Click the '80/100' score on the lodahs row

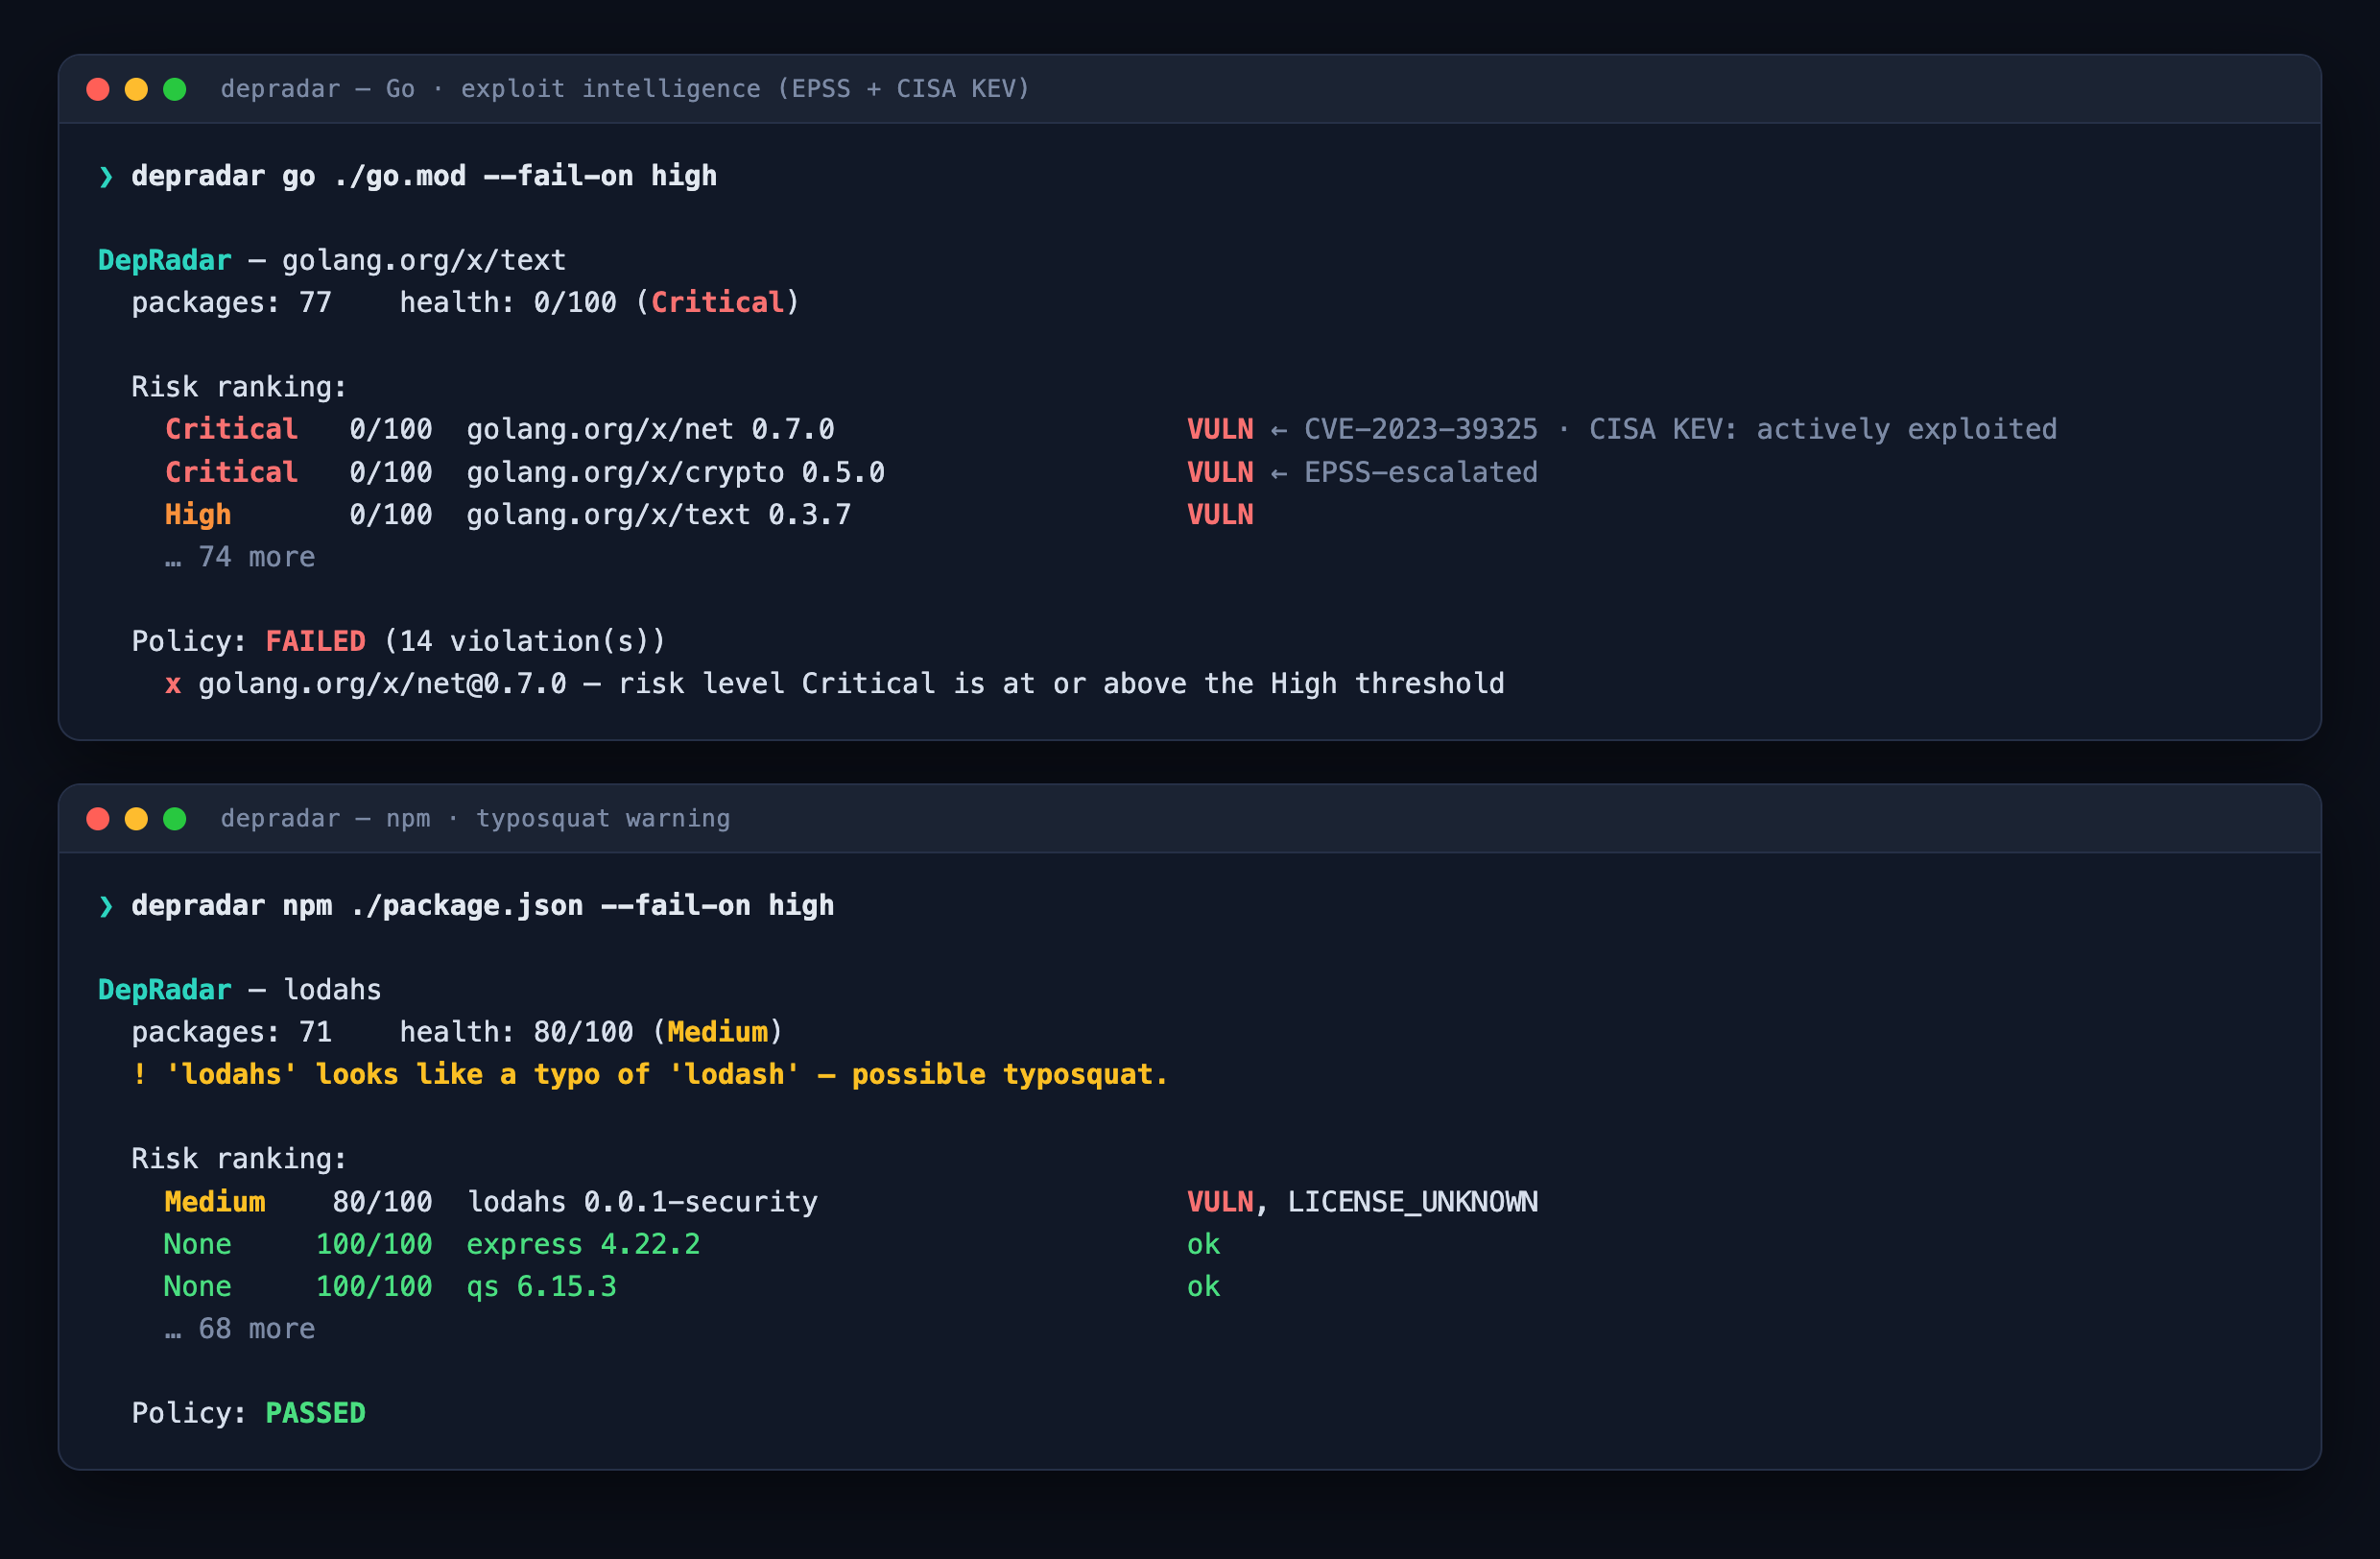click(382, 1202)
